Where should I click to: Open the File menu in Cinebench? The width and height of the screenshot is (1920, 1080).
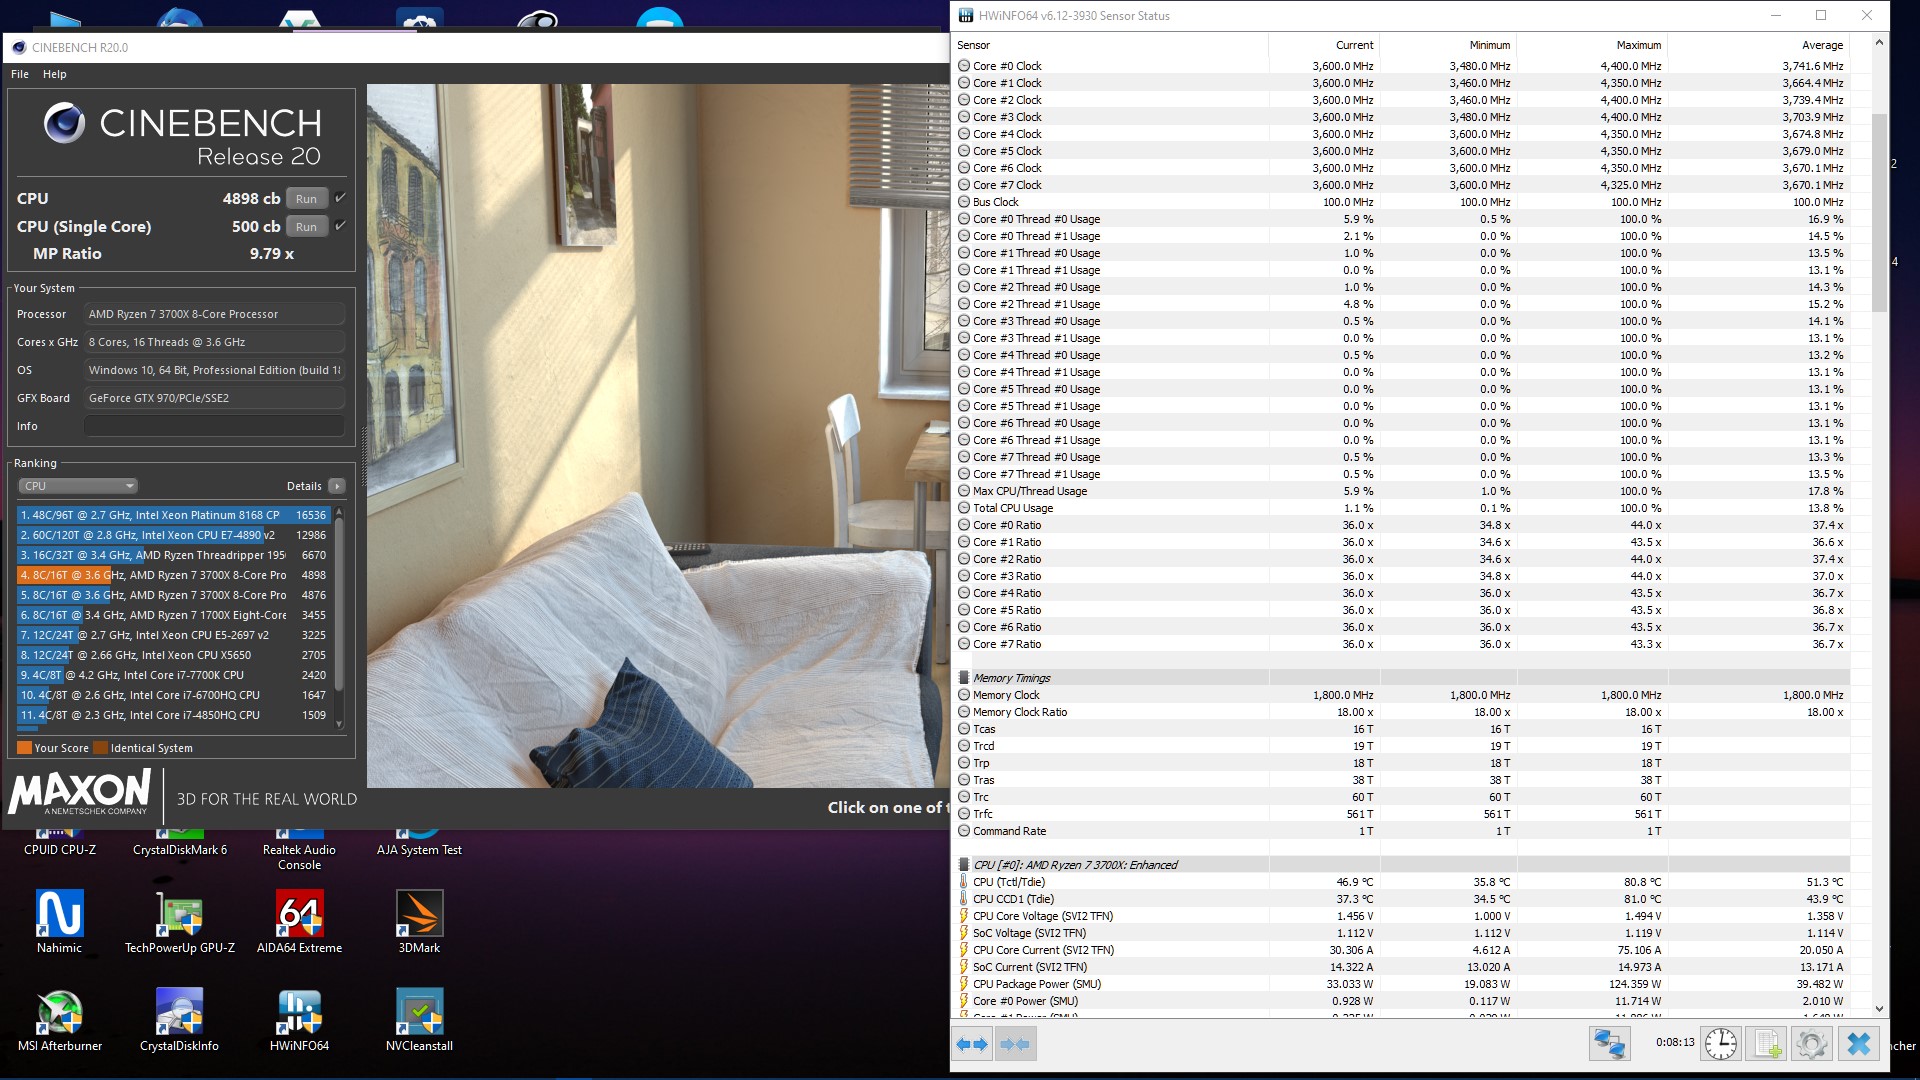(x=20, y=74)
